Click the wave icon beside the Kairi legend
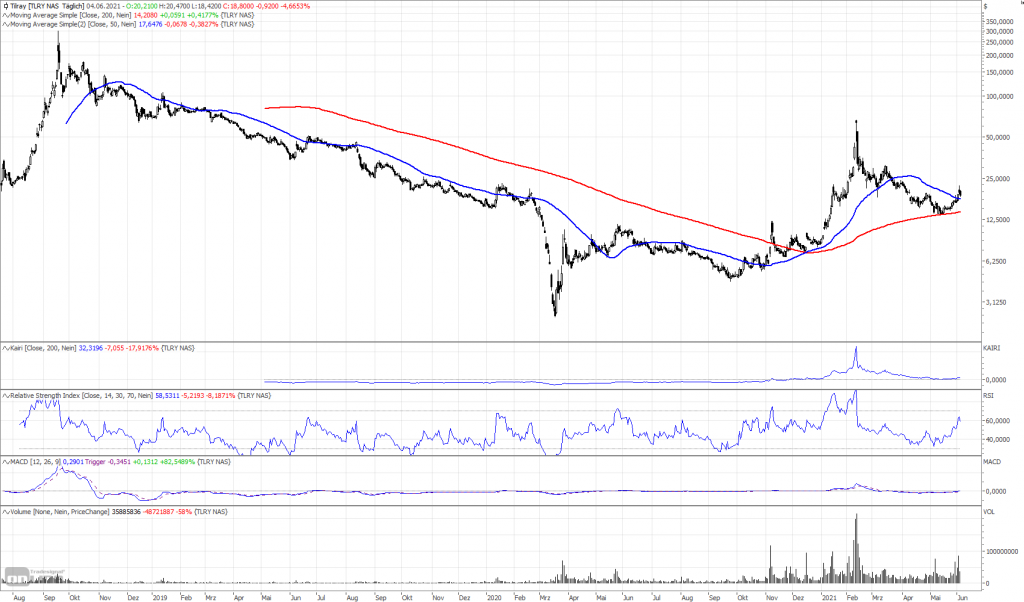The height and width of the screenshot is (602, 1024). (5, 348)
